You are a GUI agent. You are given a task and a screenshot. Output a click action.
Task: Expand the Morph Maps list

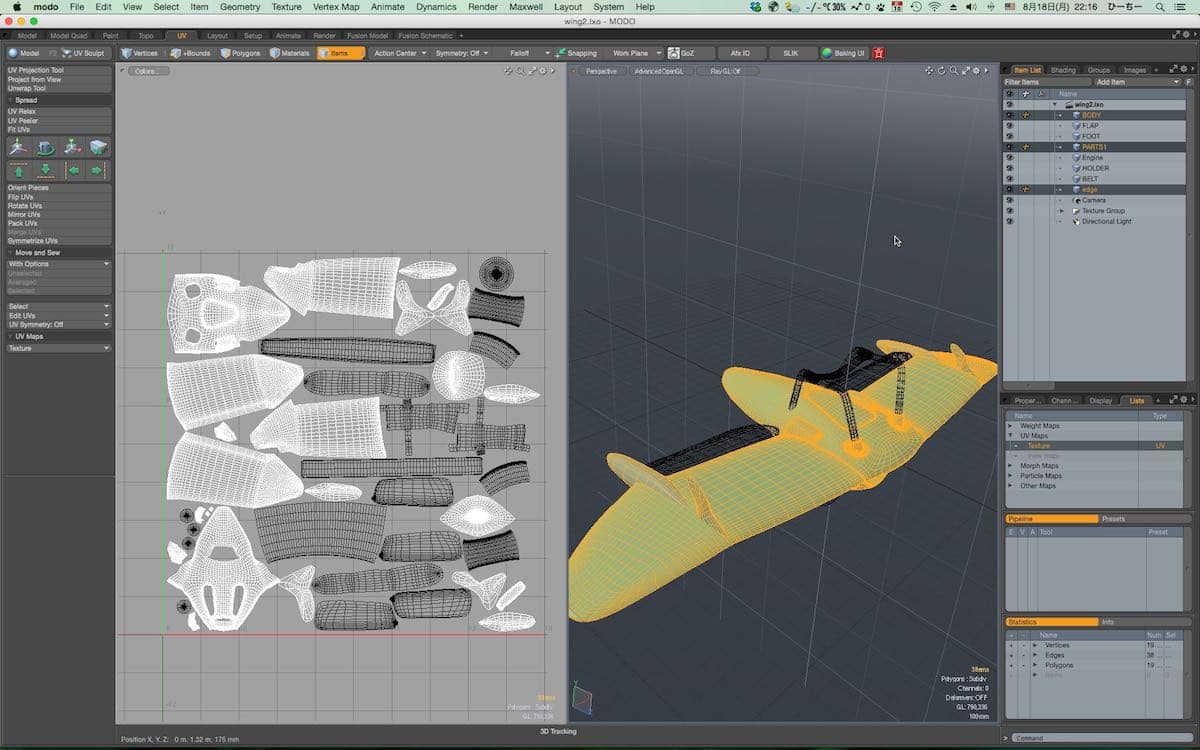pos(1010,466)
